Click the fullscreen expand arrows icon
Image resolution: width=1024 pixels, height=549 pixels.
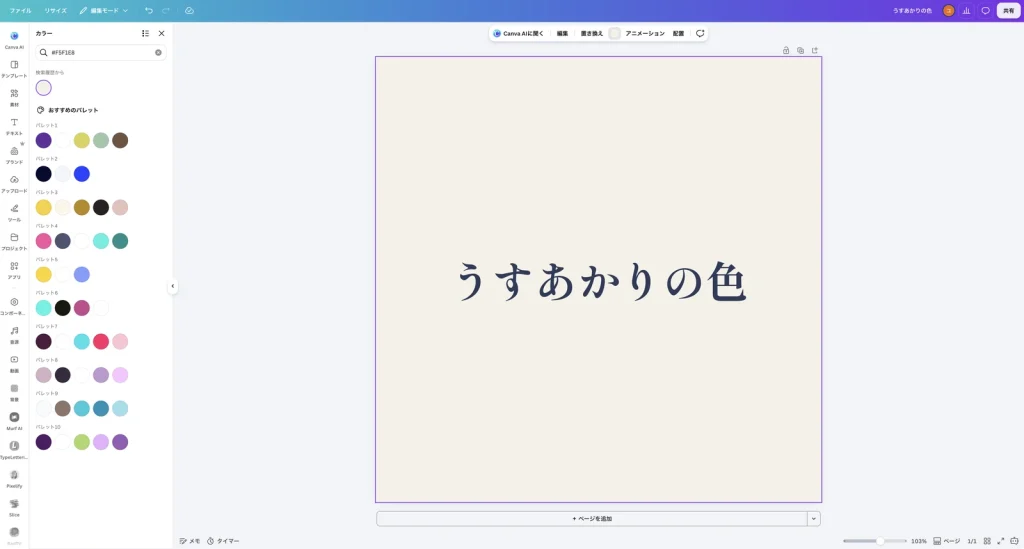pos(1000,541)
